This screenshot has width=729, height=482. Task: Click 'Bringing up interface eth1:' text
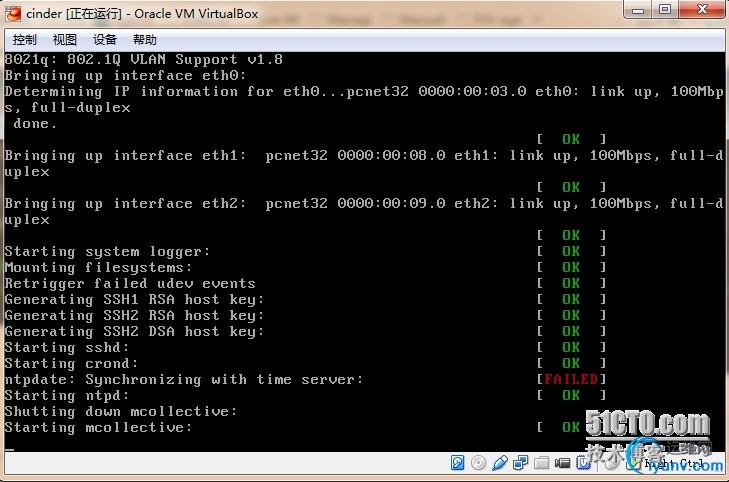(x=125, y=155)
